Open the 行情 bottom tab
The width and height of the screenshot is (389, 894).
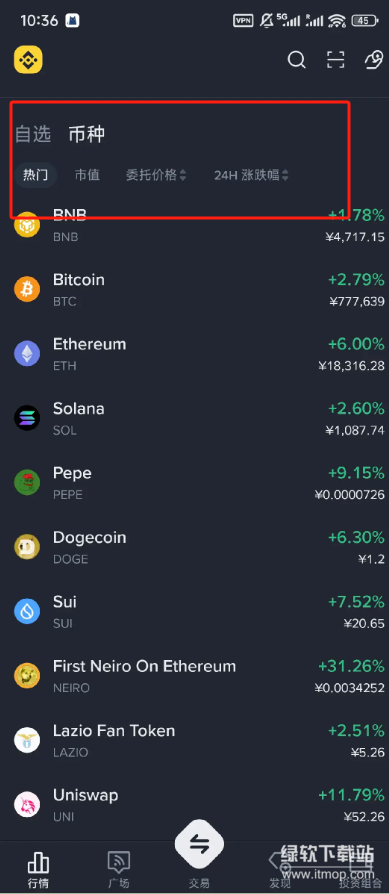click(x=38, y=869)
